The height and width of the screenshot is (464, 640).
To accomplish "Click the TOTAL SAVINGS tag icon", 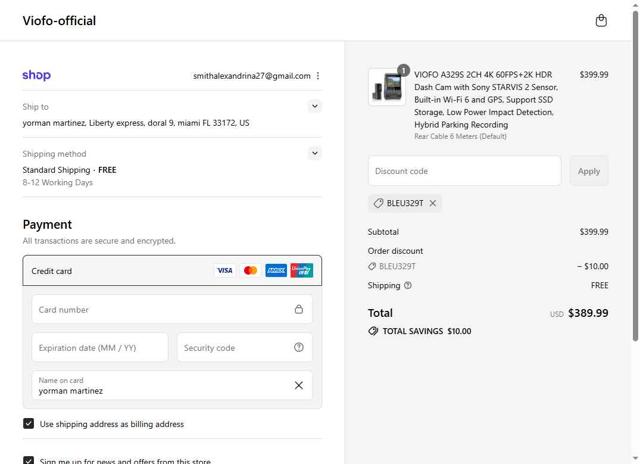I will pos(373,331).
